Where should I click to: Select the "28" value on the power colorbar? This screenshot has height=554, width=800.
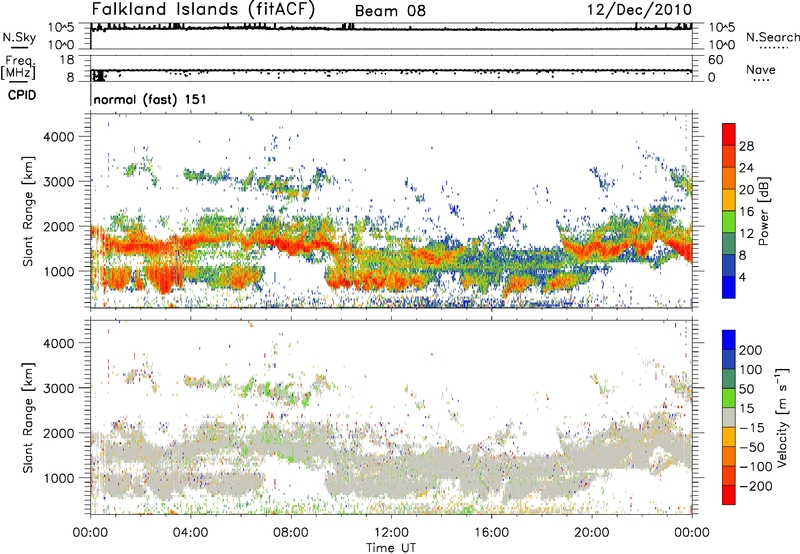click(746, 146)
